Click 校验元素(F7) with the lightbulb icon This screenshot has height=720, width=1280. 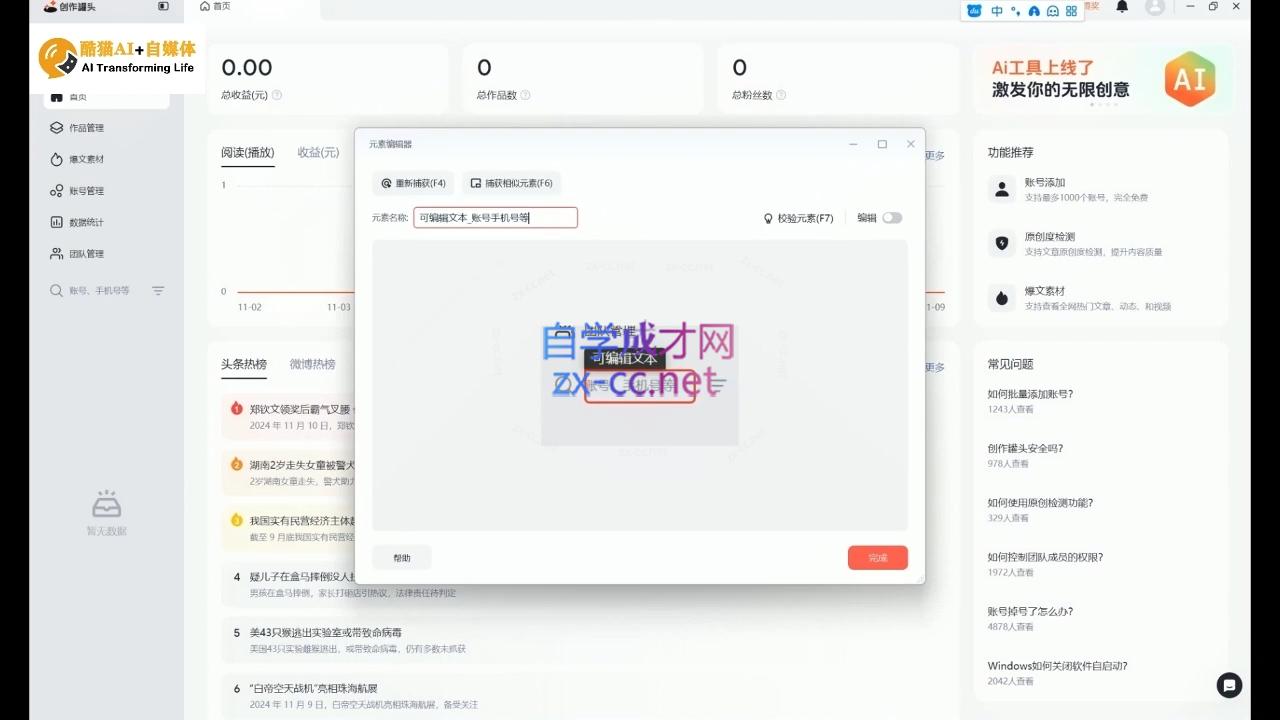(x=798, y=218)
